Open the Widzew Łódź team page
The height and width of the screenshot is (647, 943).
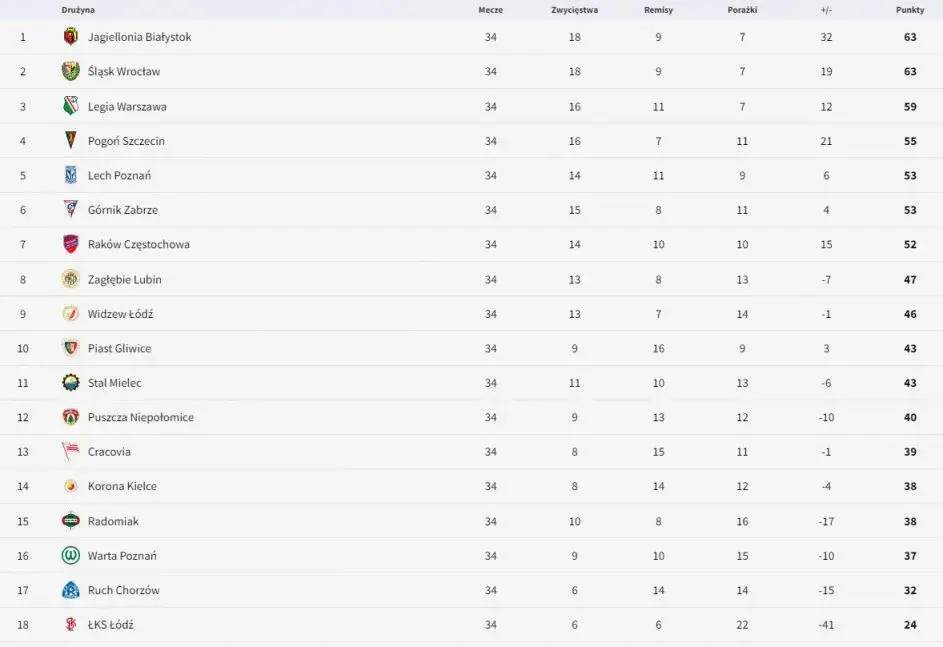[120, 314]
